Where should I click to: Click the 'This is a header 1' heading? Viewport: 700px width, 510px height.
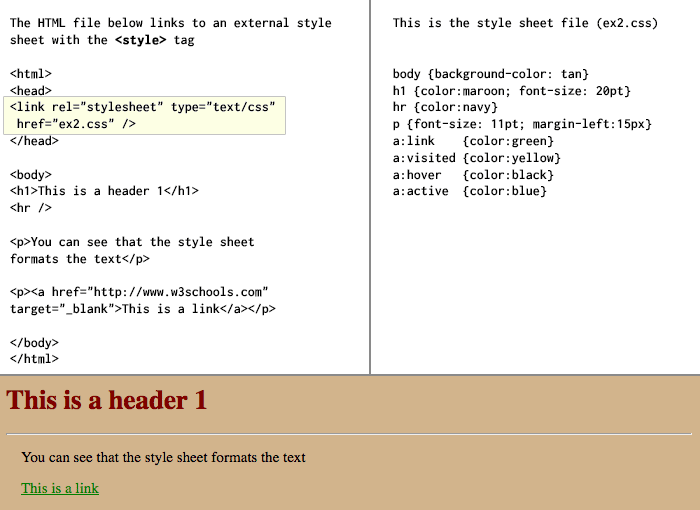[107, 400]
